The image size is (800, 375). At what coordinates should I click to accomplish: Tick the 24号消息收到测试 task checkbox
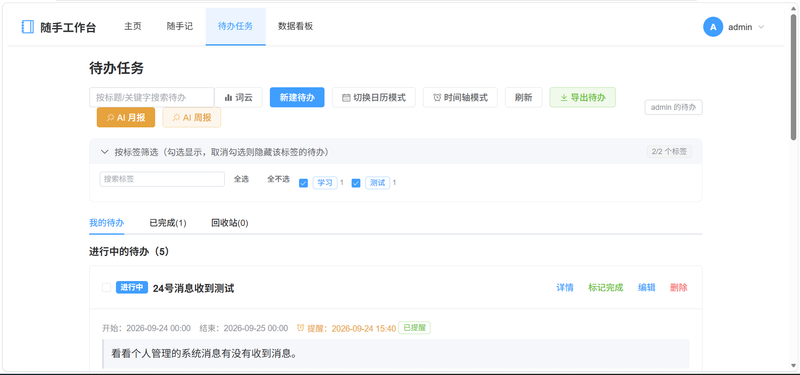click(x=106, y=288)
